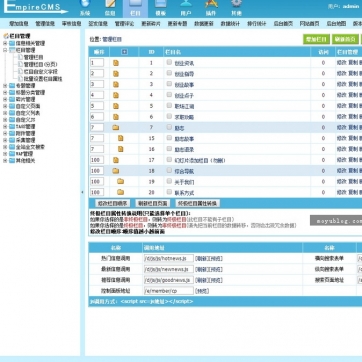This screenshot has width=362, height=362.
Task: Expand the TAGS管理 tree node
Action: (5, 126)
